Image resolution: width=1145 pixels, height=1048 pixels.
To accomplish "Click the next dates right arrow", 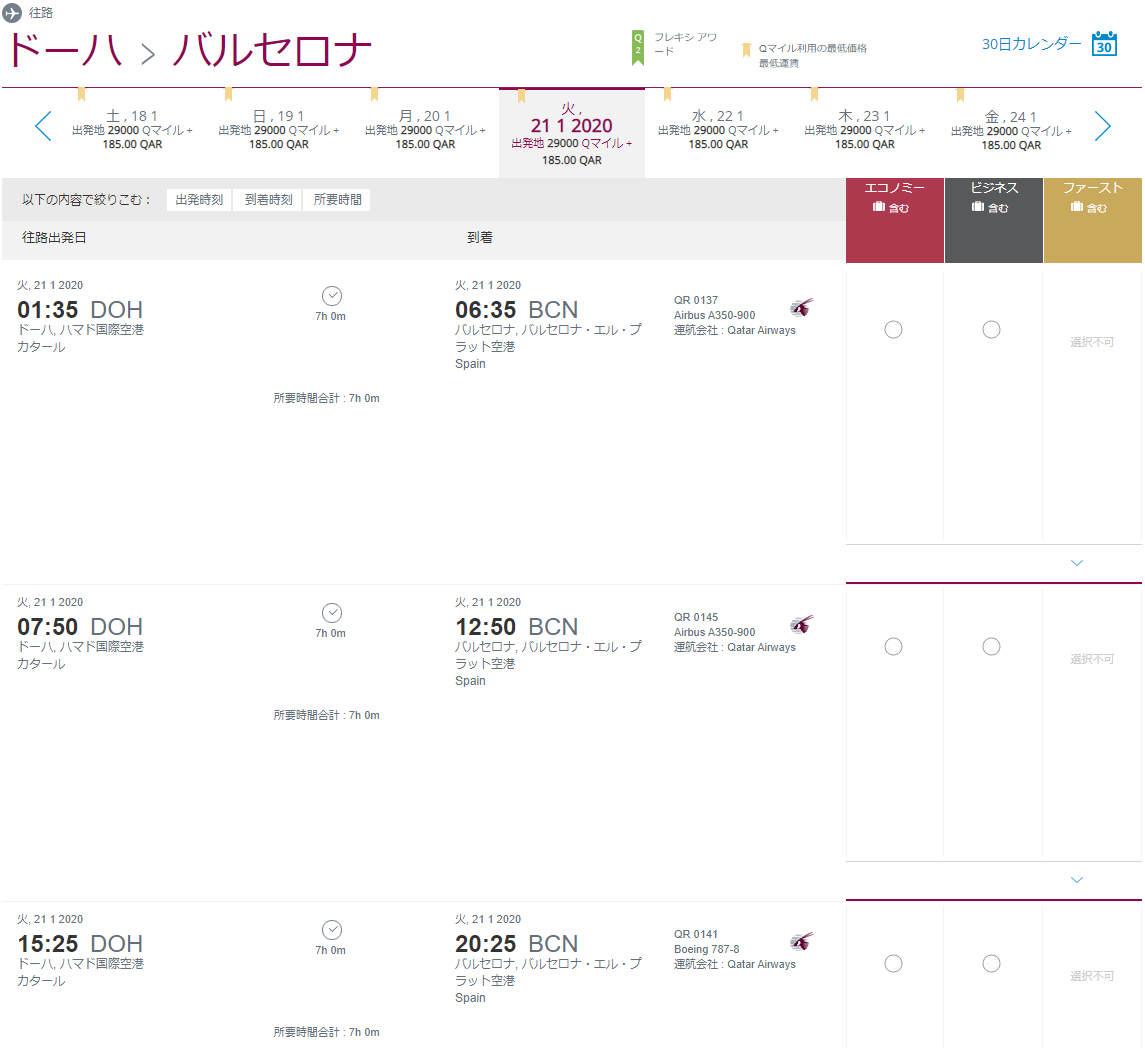I will point(1102,126).
